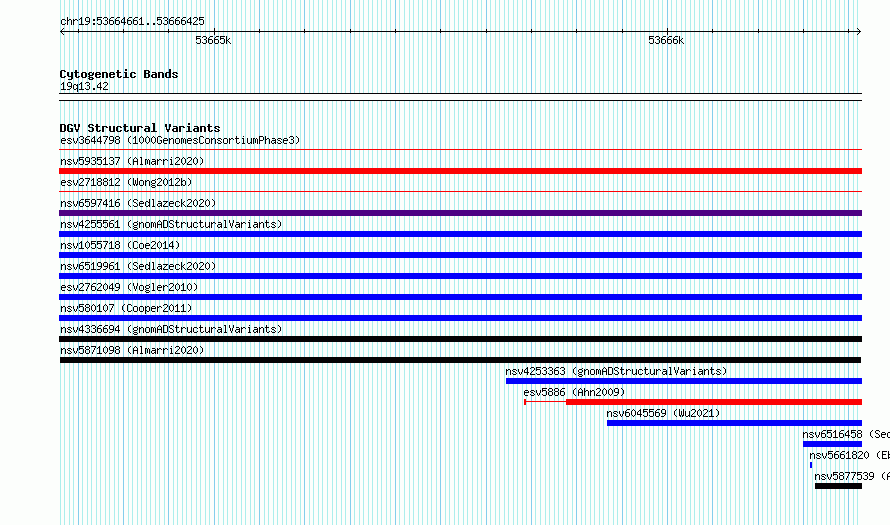Click nsv6597416 (Sedlazeck2020) label
The width and height of the screenshot is (890, 525).
point(138,203)
